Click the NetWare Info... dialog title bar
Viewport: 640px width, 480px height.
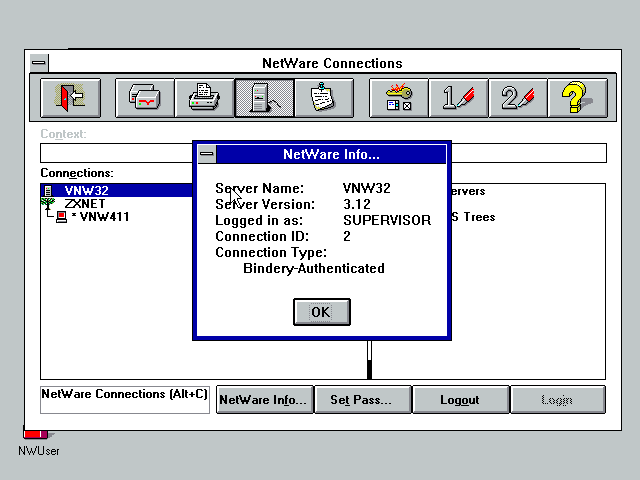tap(331, 154)
